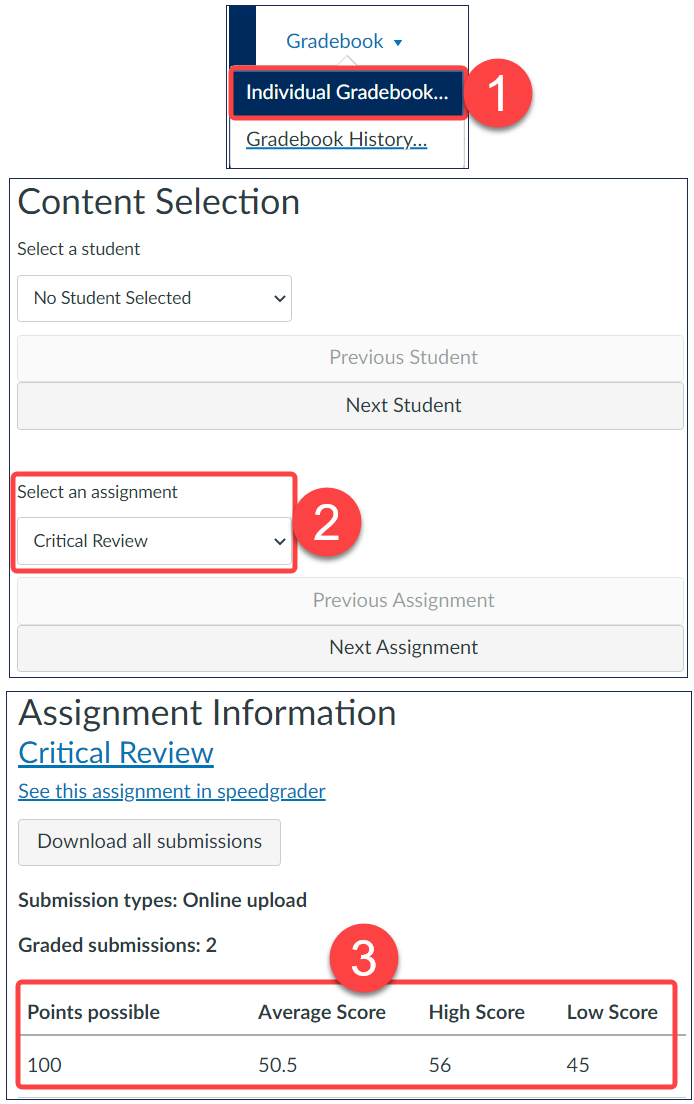Open the Gradebook dropdown menu
The width and height of the screenshot is (694, 1104).
click(x=343, y=42)
